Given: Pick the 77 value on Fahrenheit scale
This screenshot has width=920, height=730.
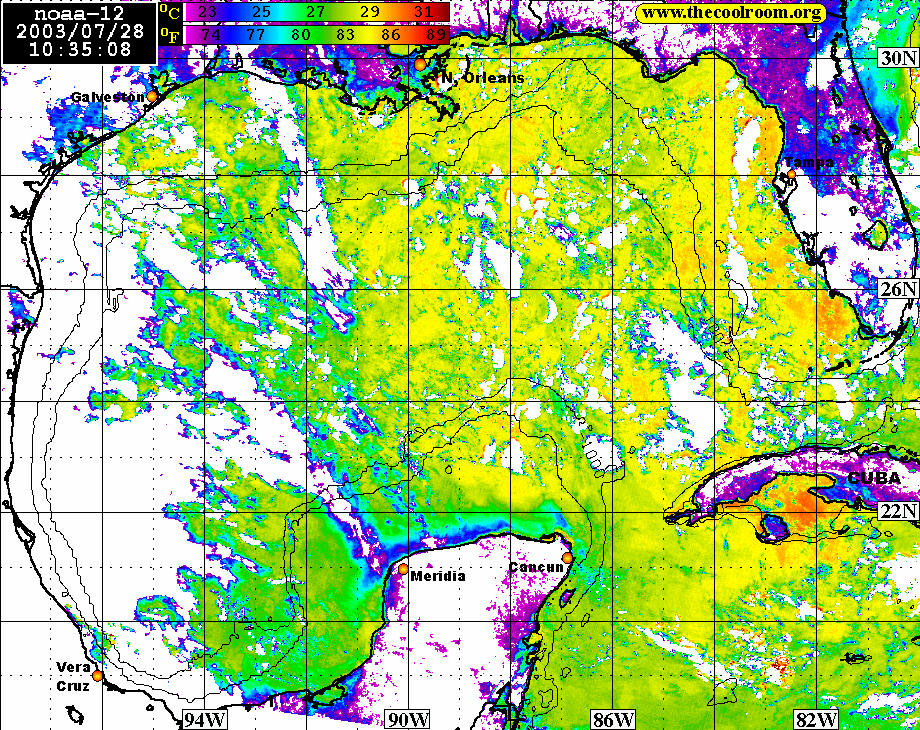Looking at the screenshot, I should [256, 35].
